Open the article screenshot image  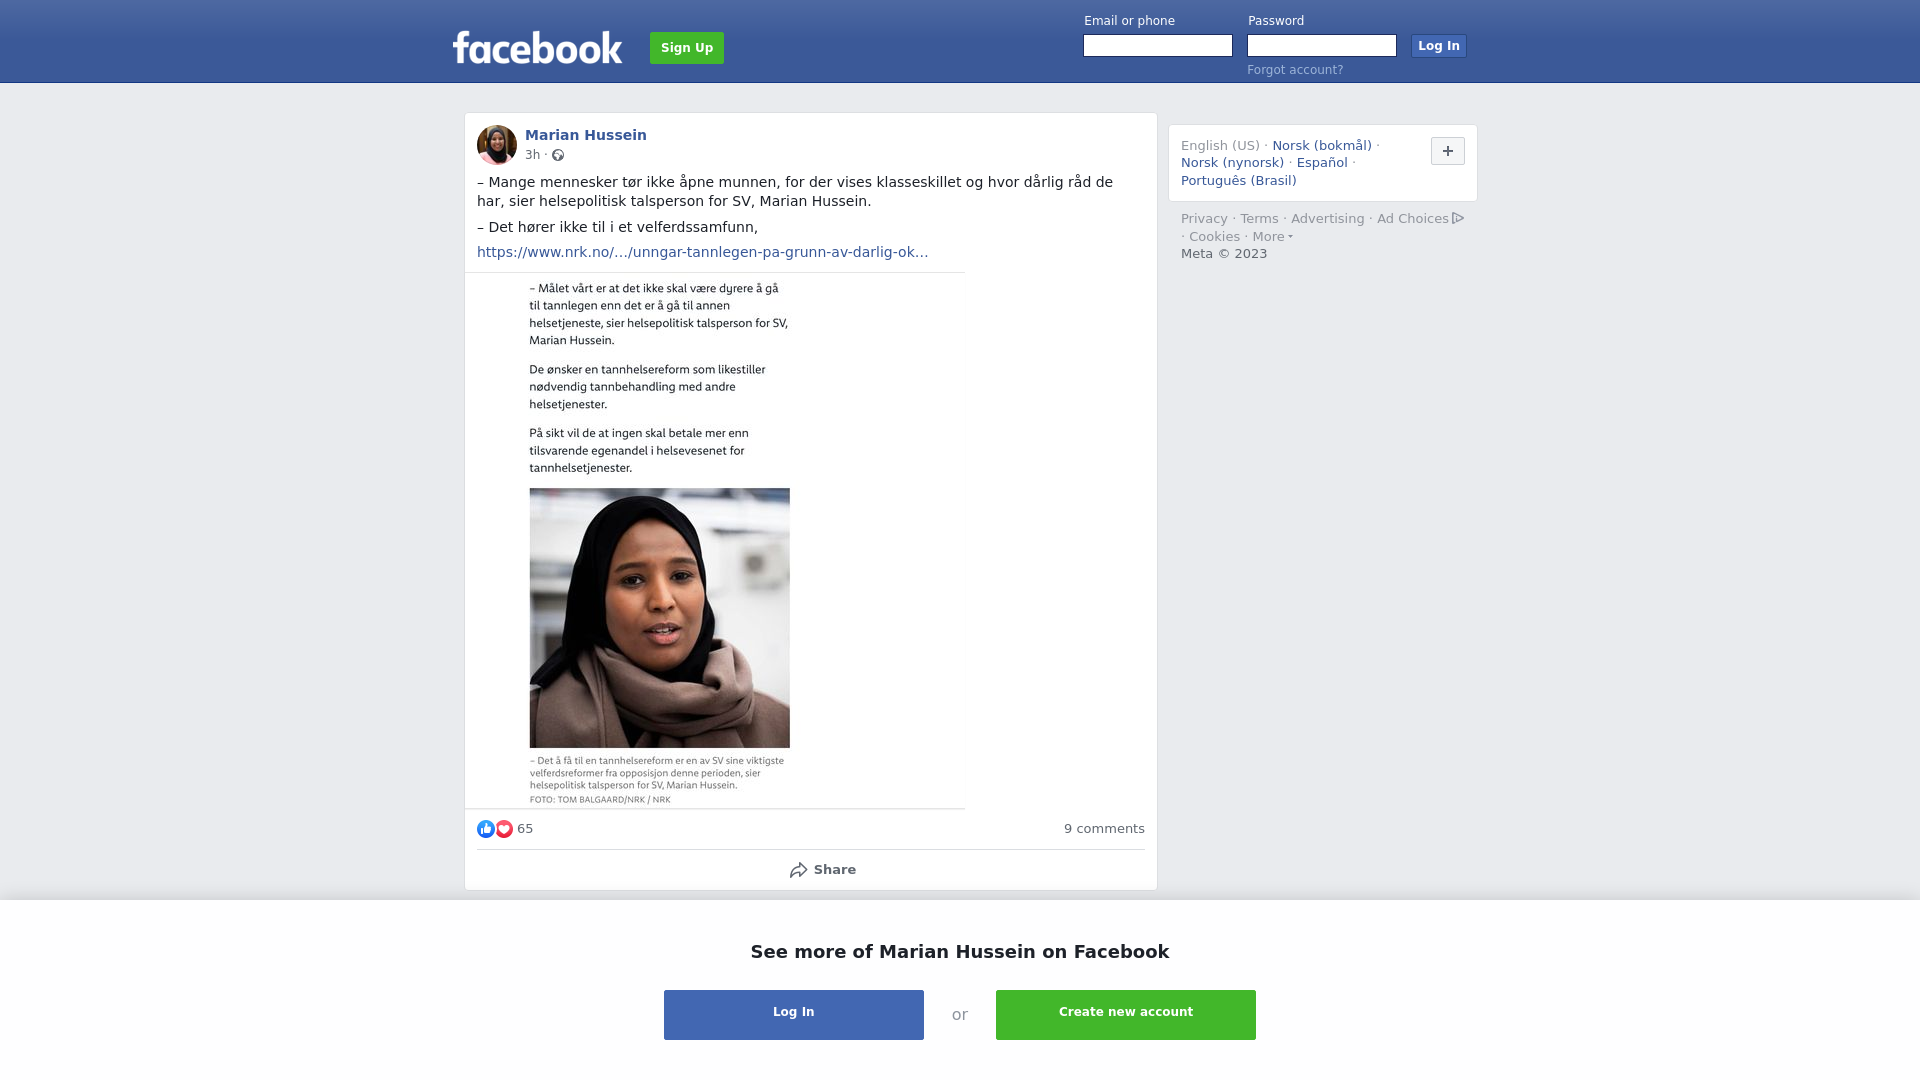coord(715,540)
